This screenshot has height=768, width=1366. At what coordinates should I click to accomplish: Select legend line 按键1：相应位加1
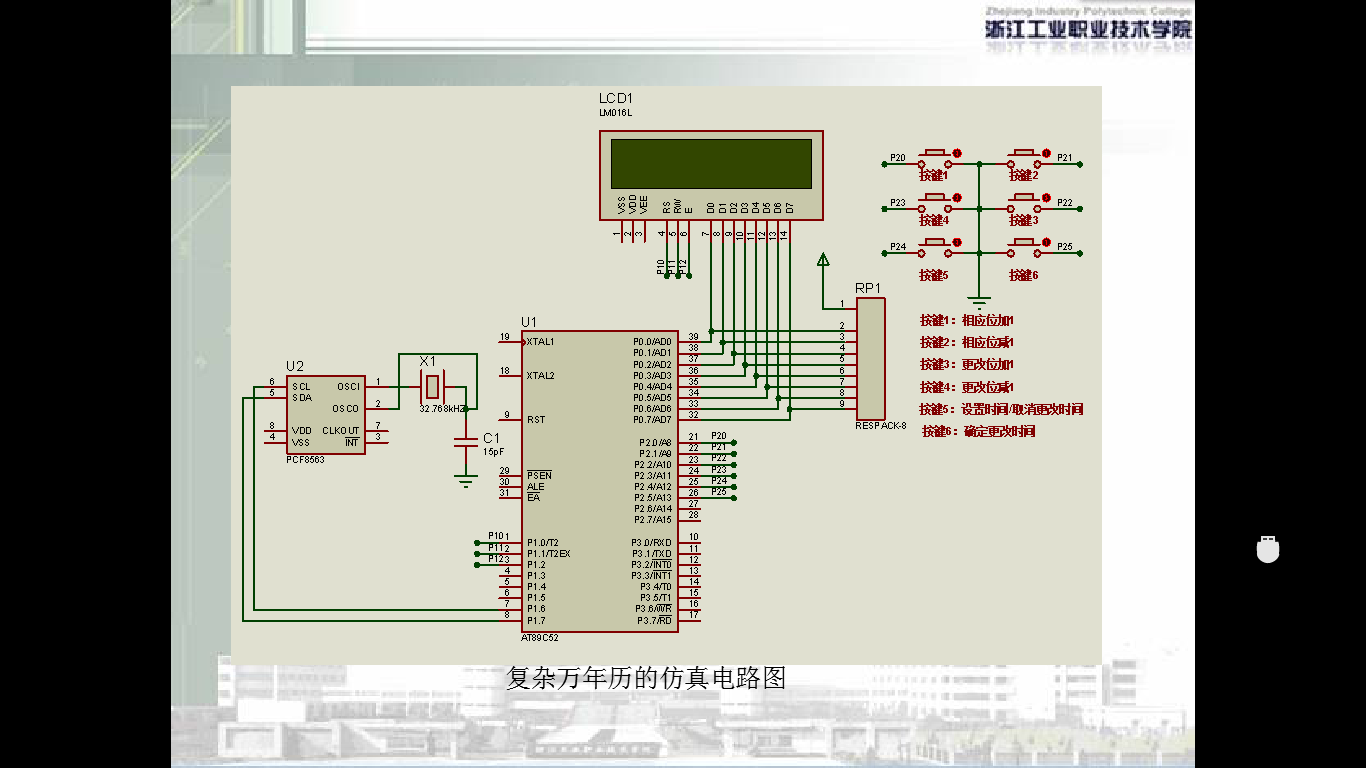click(967, 321)
